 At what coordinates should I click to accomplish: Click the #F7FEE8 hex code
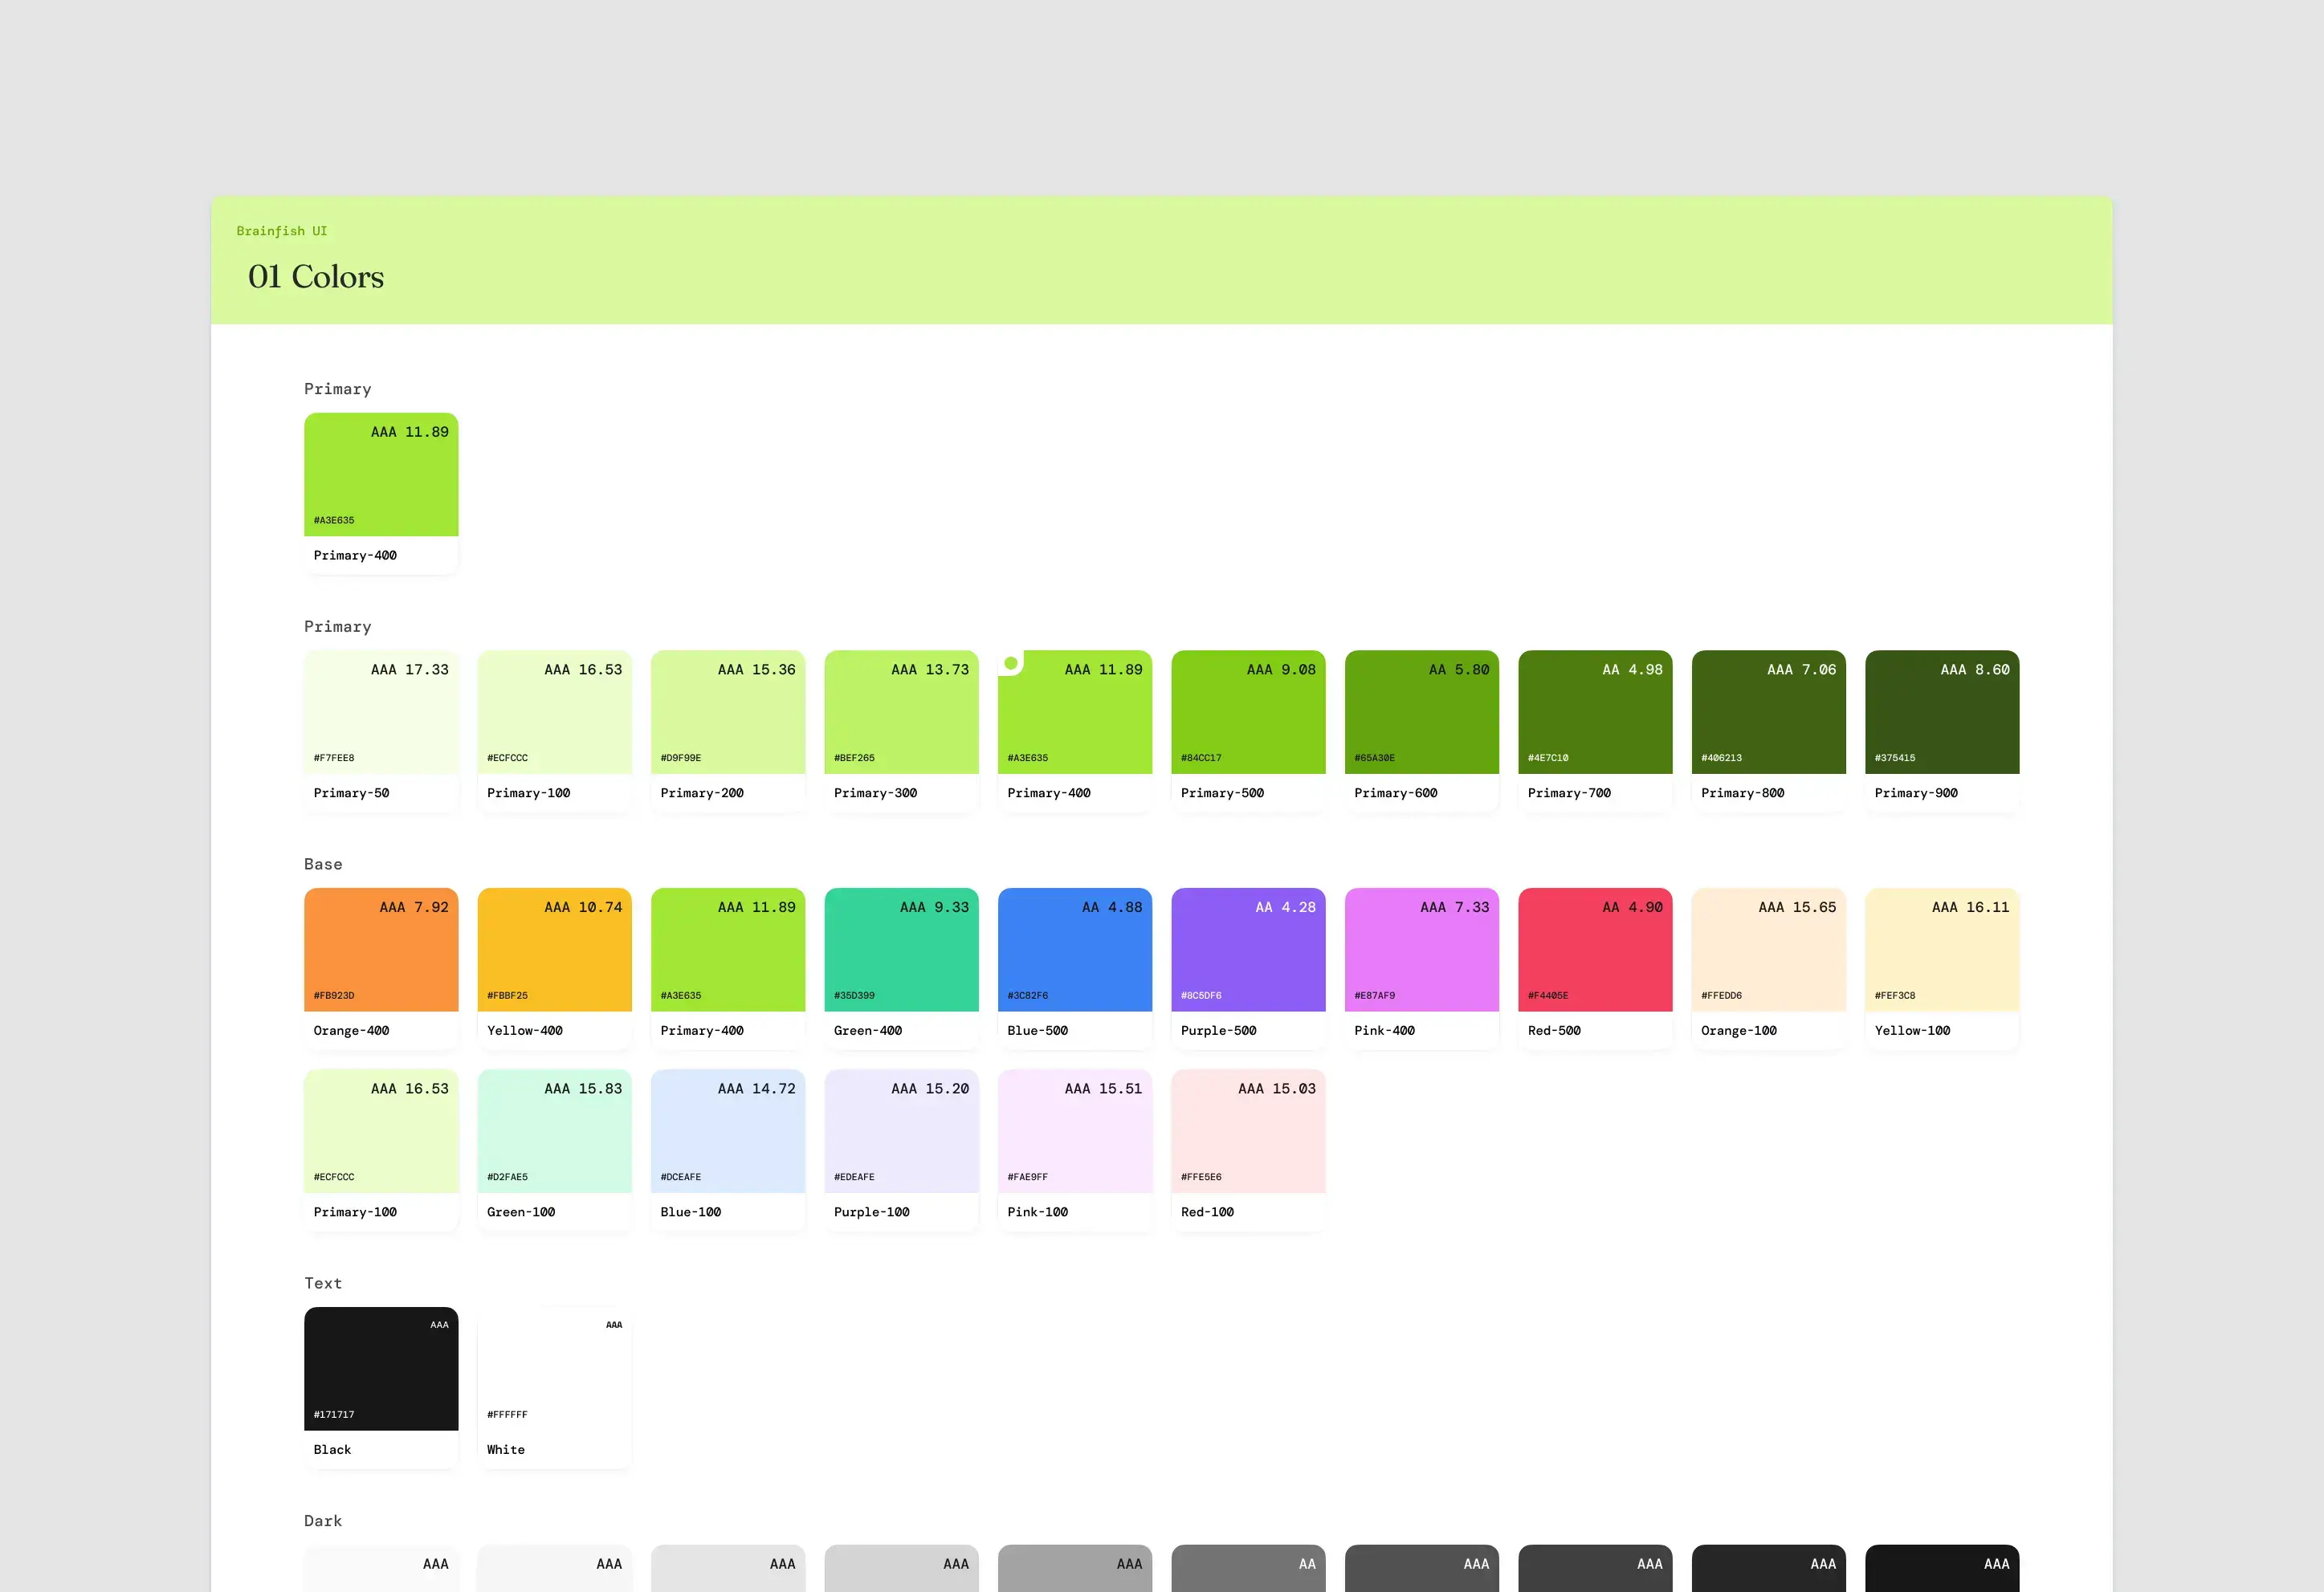coord(334,758)
